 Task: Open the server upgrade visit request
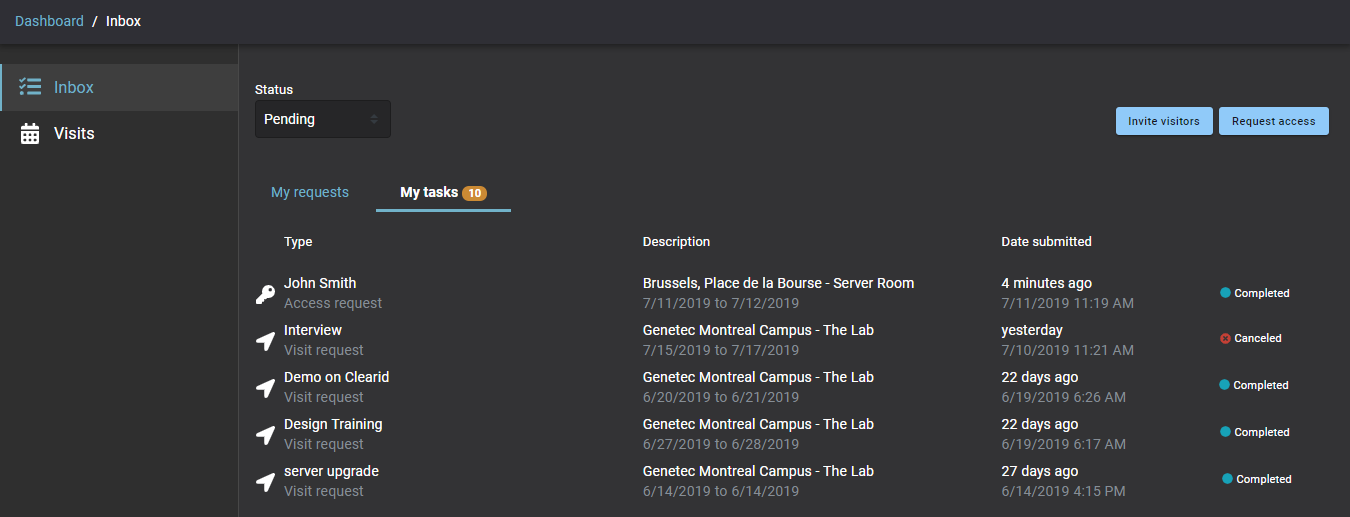pyautogui.click(x=331, y=471)
